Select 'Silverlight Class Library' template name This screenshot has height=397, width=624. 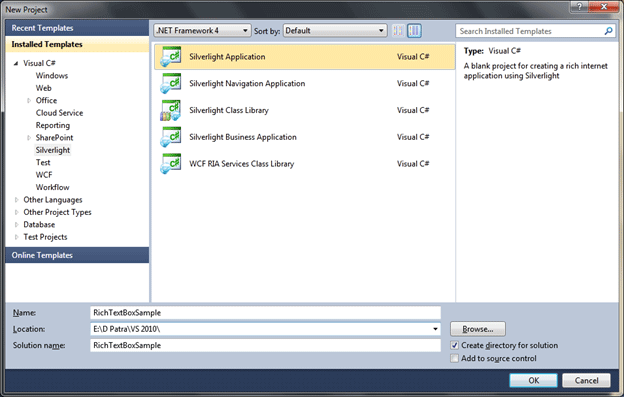229,110
